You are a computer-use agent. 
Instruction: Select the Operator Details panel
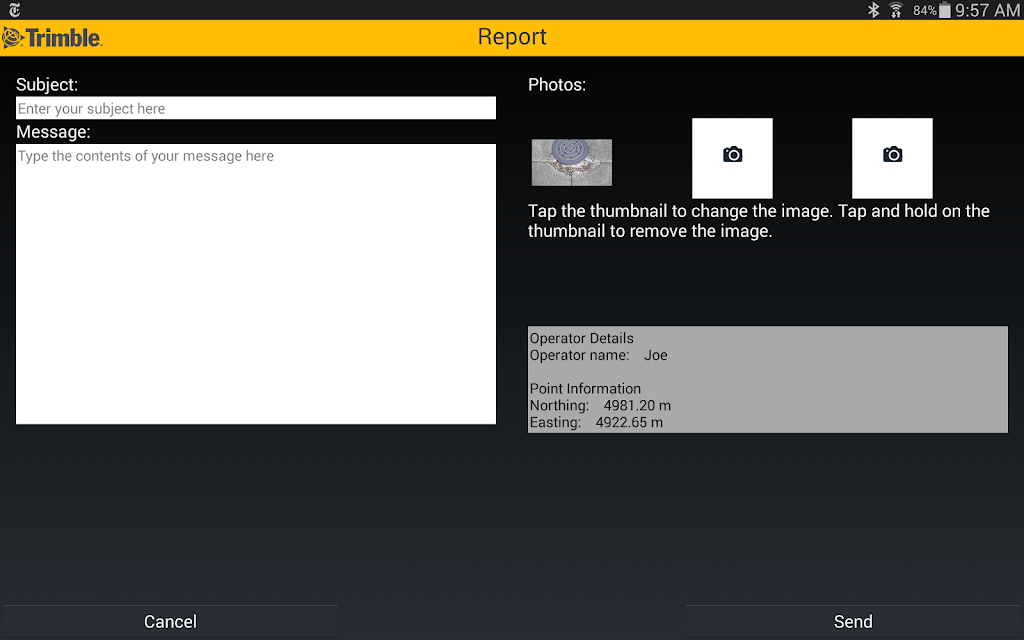tap(768, 379)
